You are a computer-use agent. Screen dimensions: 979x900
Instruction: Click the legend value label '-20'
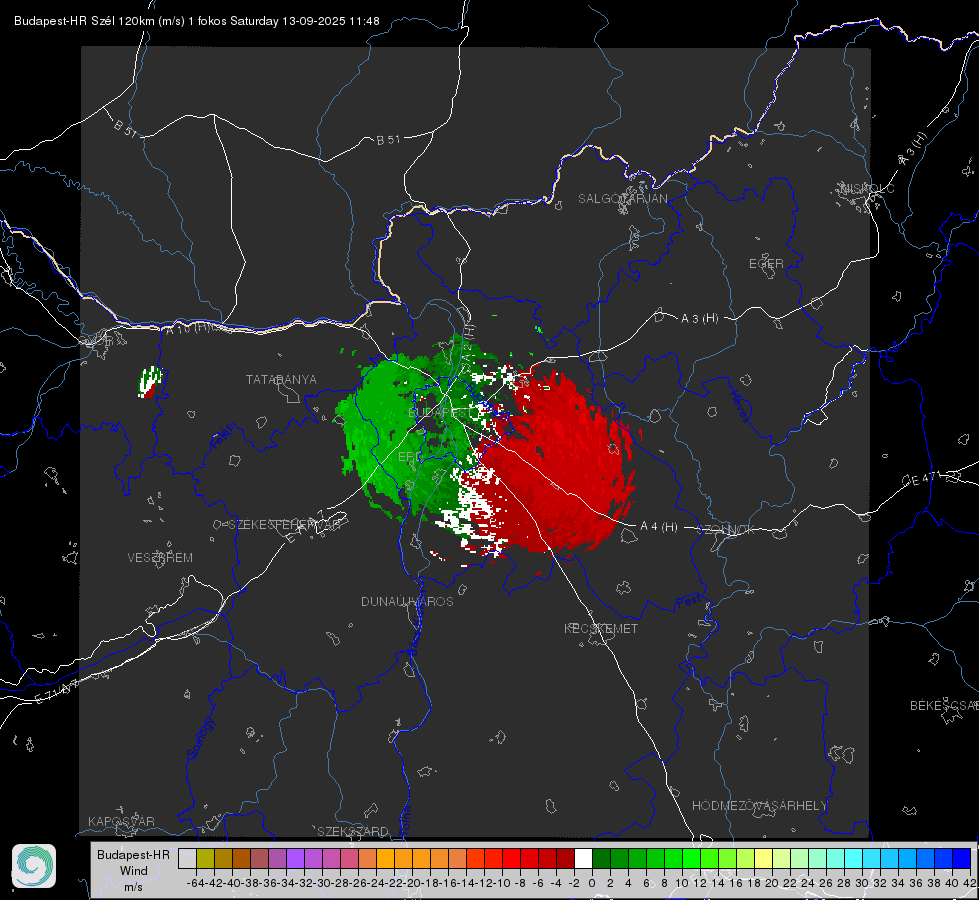coord(412,883)
